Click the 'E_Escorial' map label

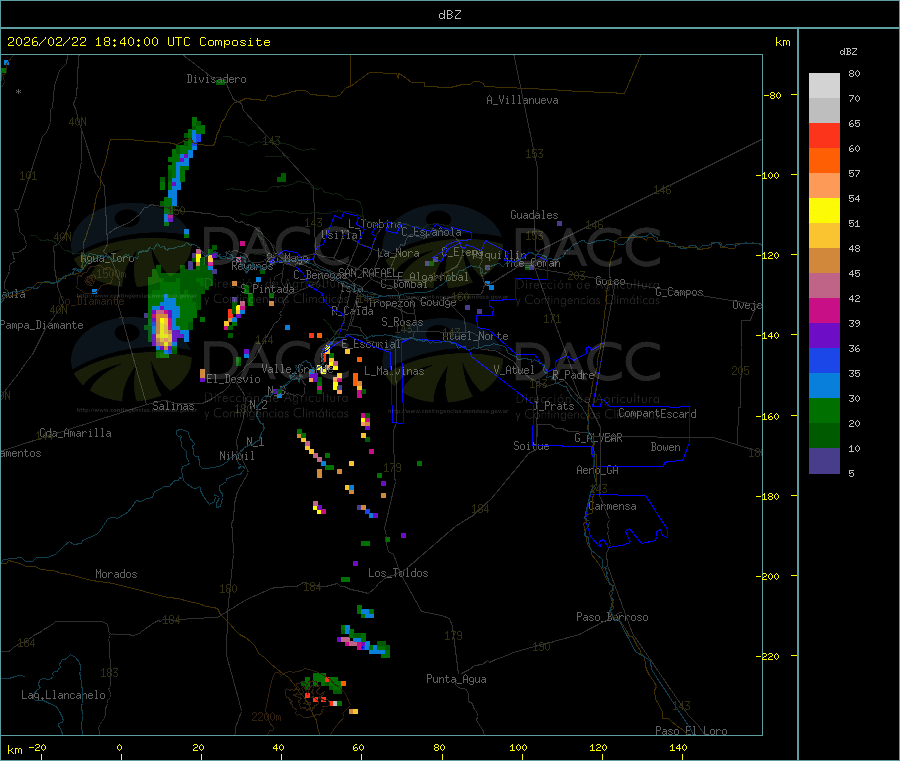click(371, 344)
